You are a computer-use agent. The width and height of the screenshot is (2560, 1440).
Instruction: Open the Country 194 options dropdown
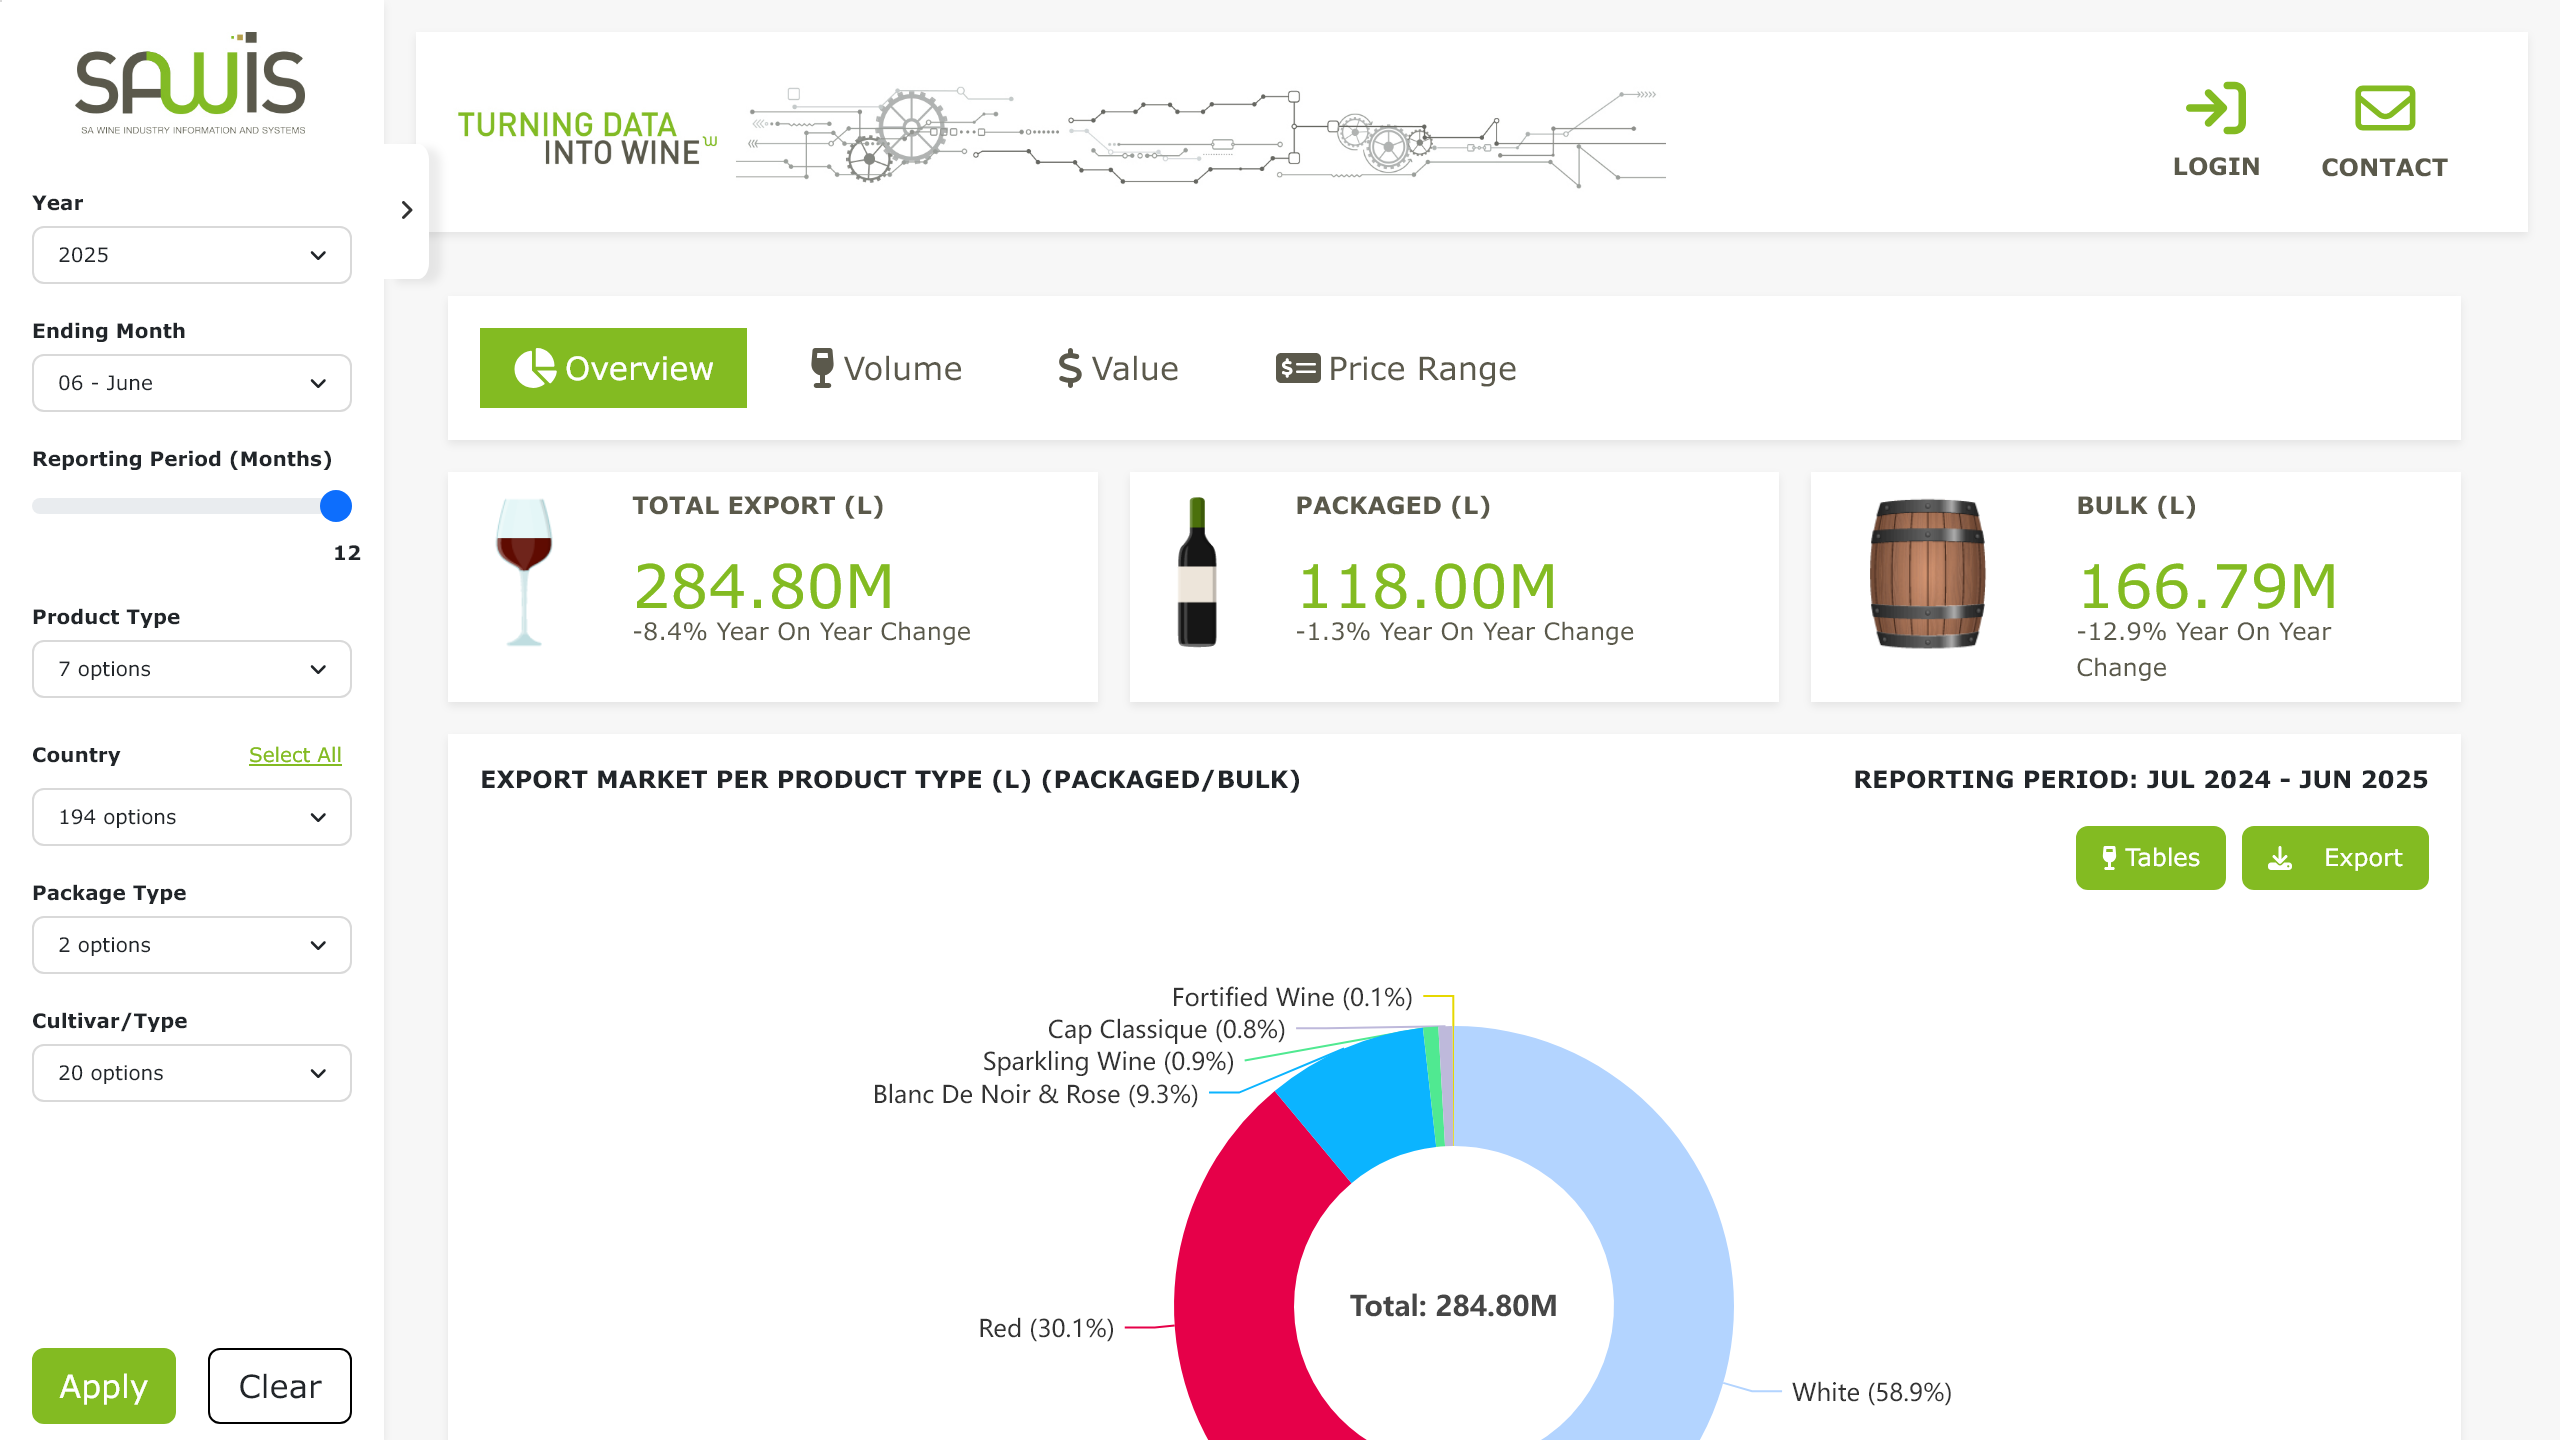tap(192, 817)
